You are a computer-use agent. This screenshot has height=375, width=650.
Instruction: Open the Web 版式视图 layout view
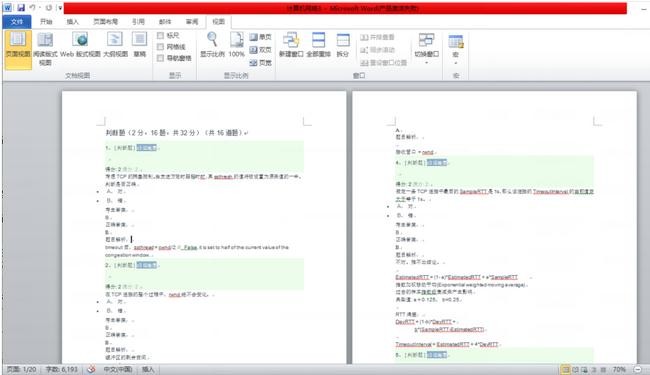[80, 45]
